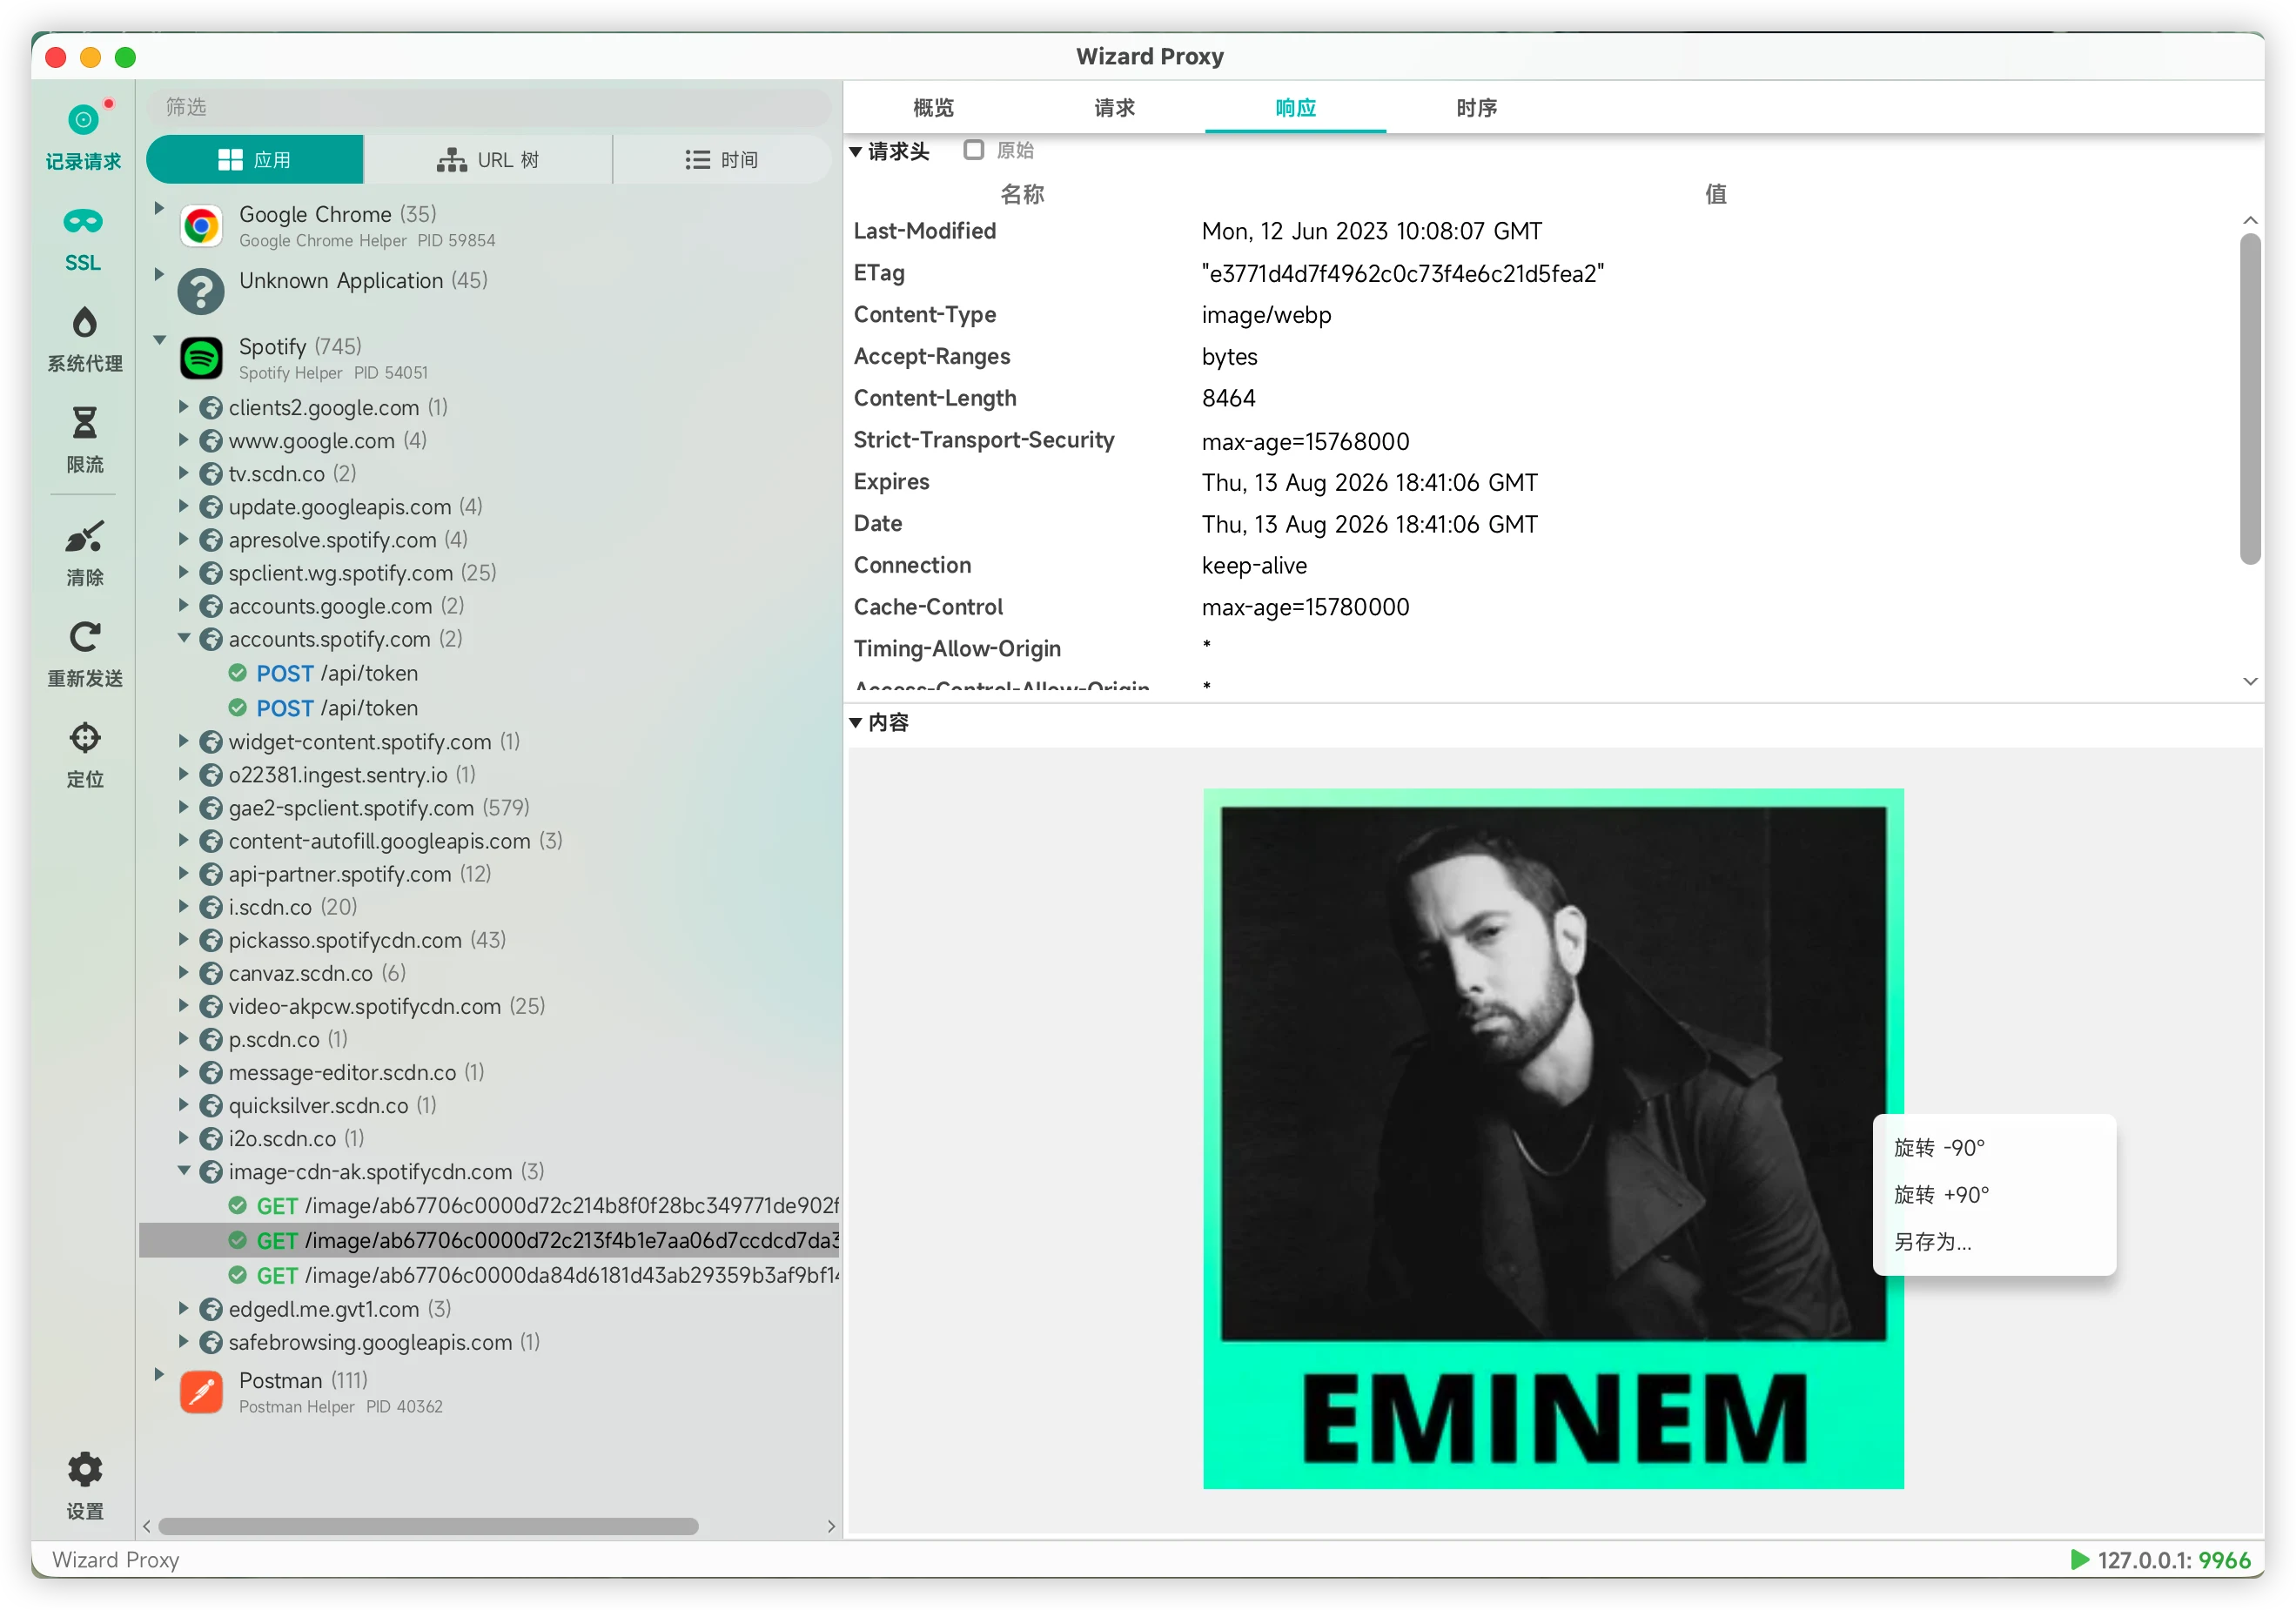
Task: Choose Save As from context menu
Action: [1994, 1242]
